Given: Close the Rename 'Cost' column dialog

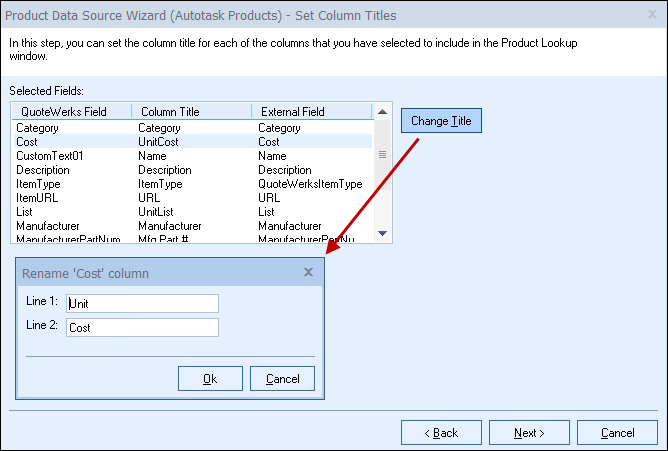Looking at the screenshot, I should click(x=308, y=272).
